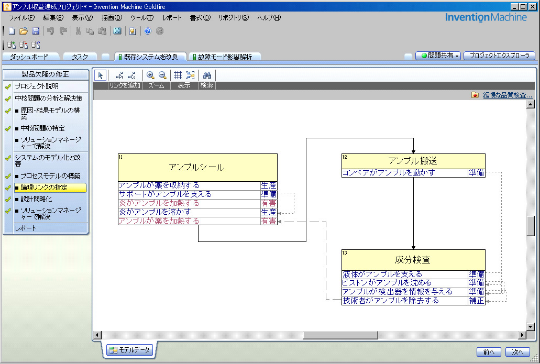Click the blue help question mark icon
The image size is (540, 364).
tap(148, 31)
